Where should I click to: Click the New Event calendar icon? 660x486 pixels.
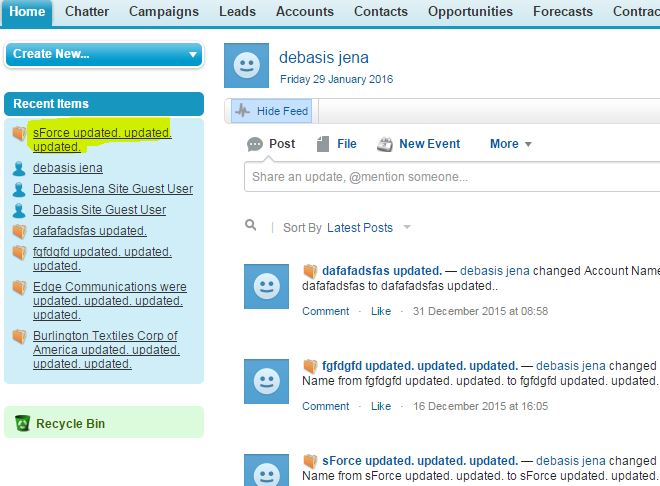click(385, 144)
